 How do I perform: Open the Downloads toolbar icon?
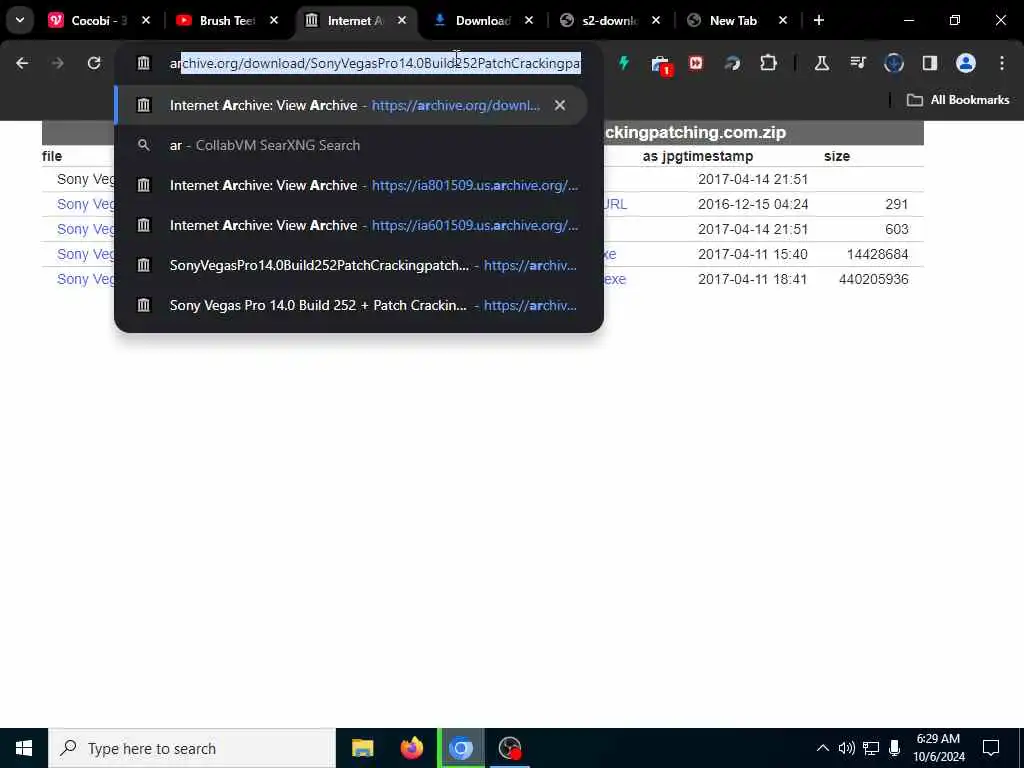(x=893, y=63)
